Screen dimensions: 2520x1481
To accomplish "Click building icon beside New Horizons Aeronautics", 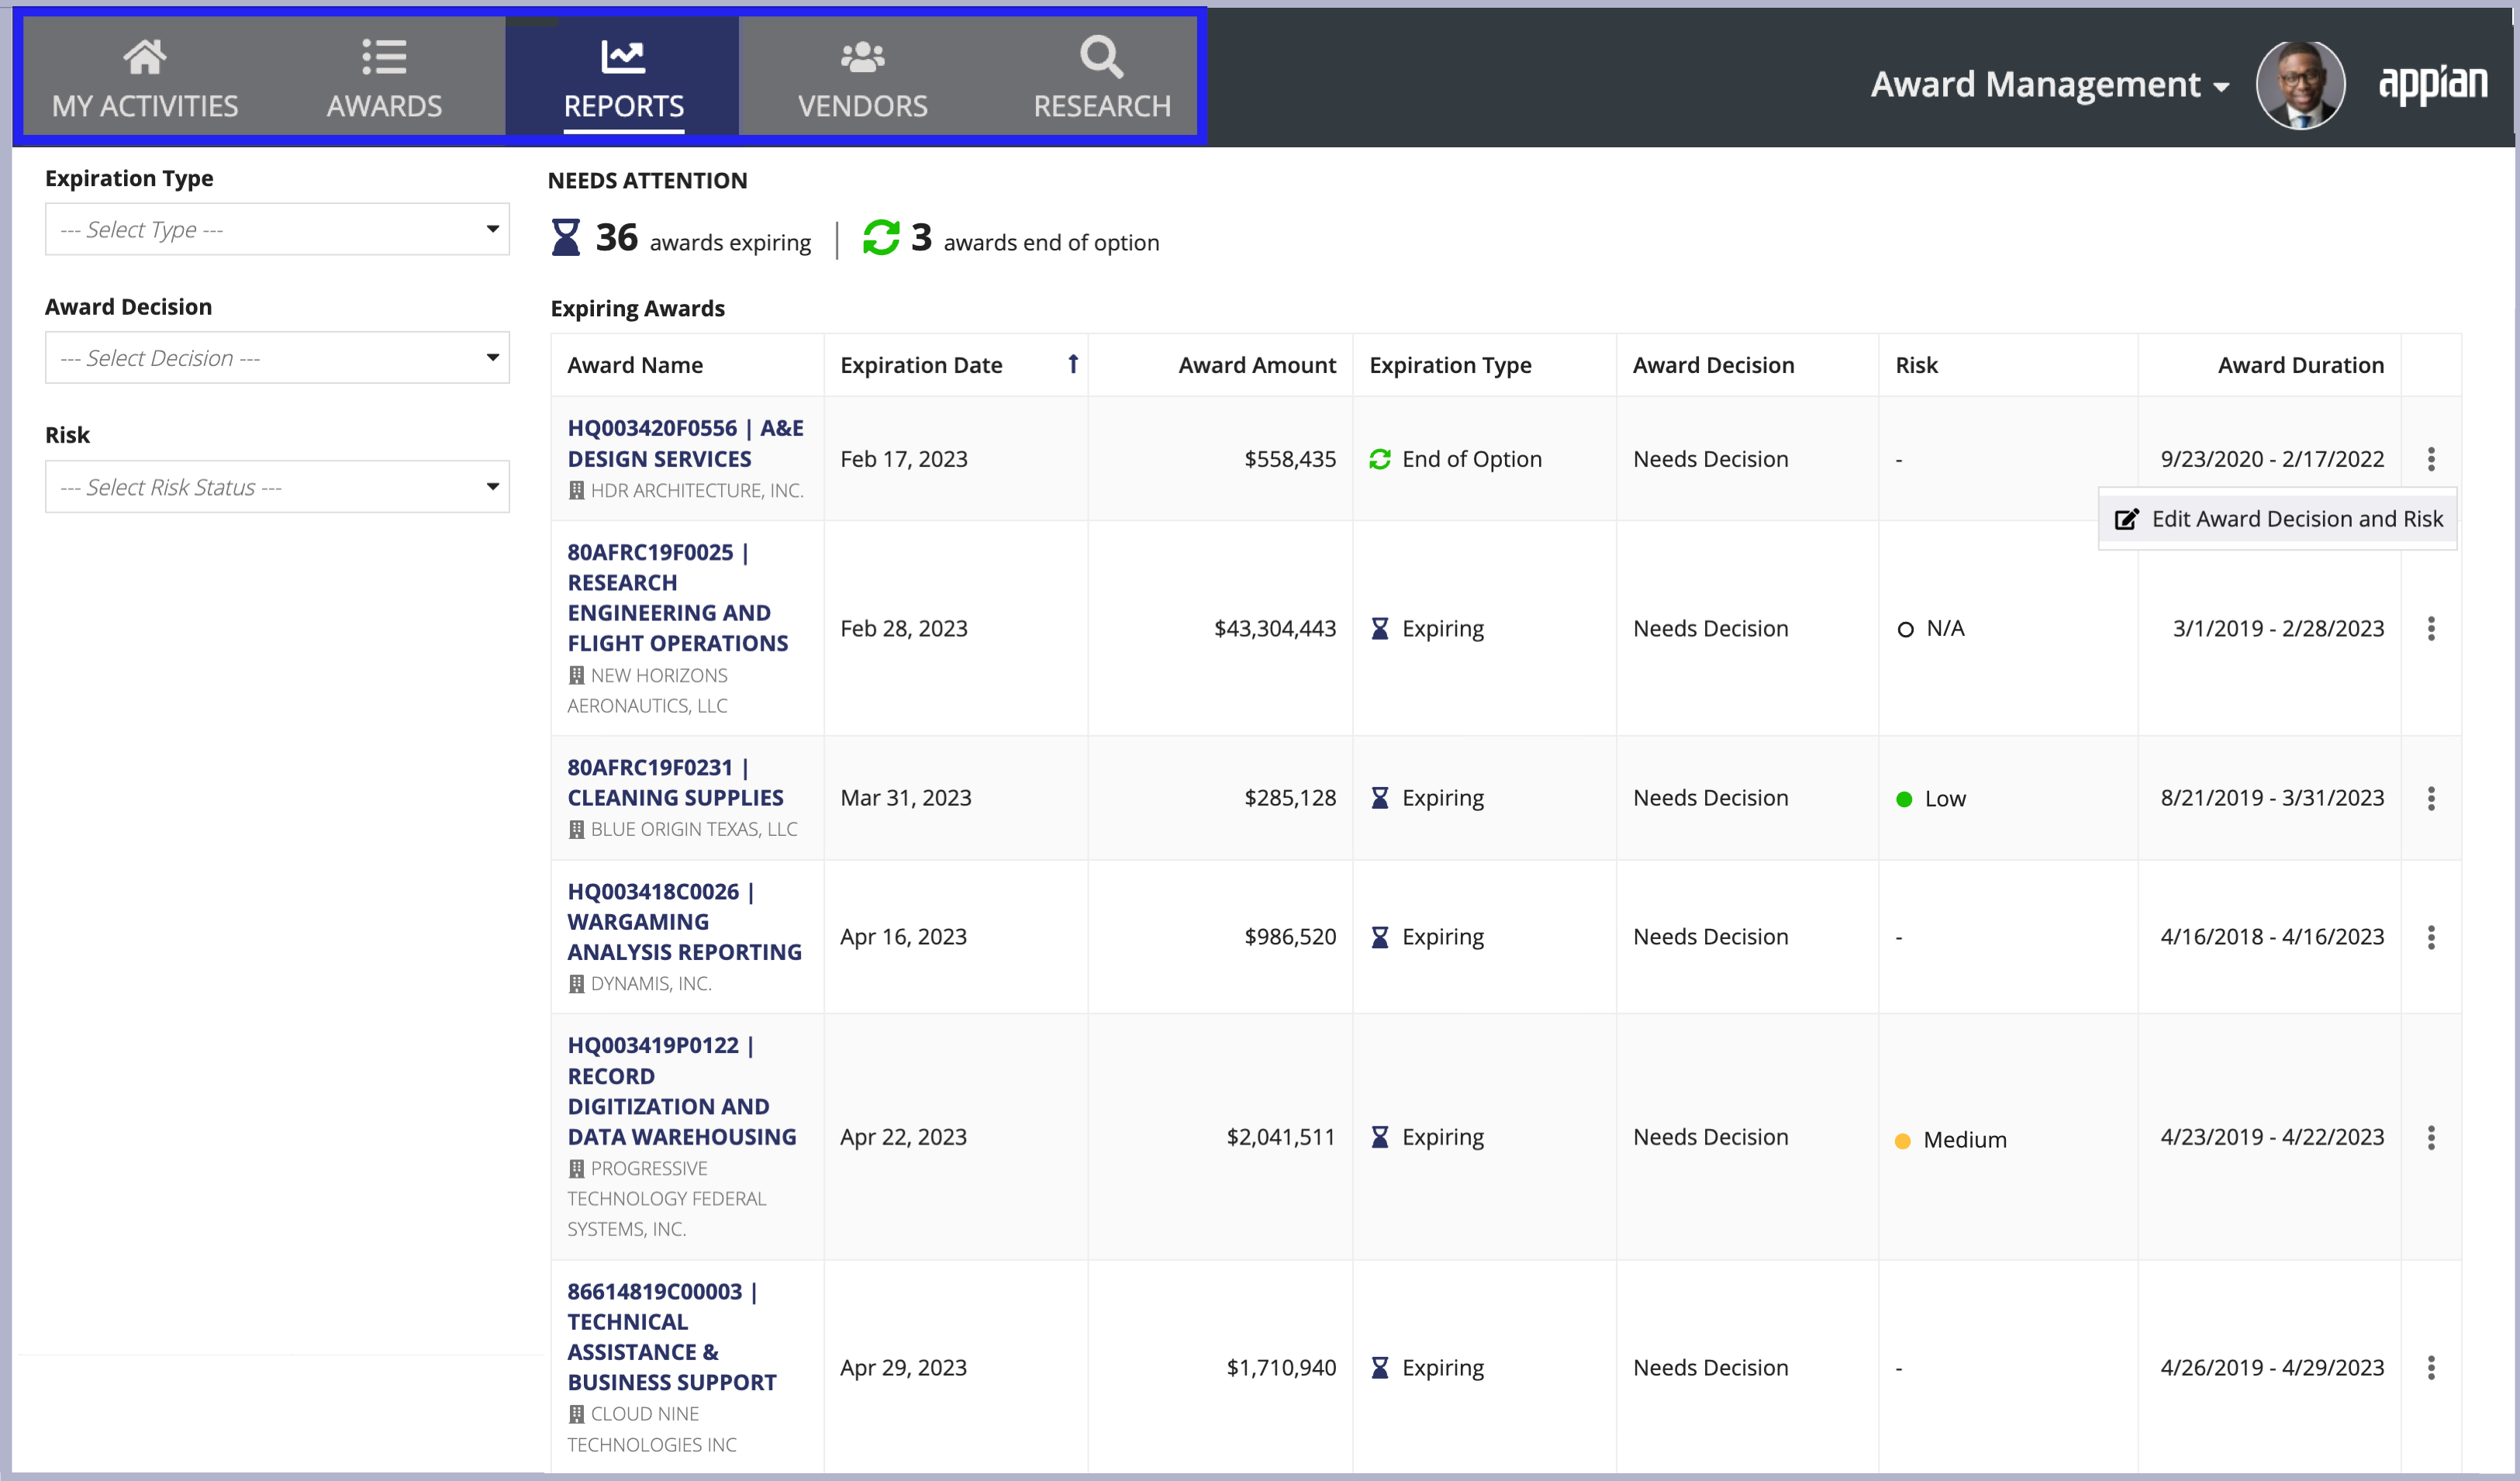I will 576,675.
